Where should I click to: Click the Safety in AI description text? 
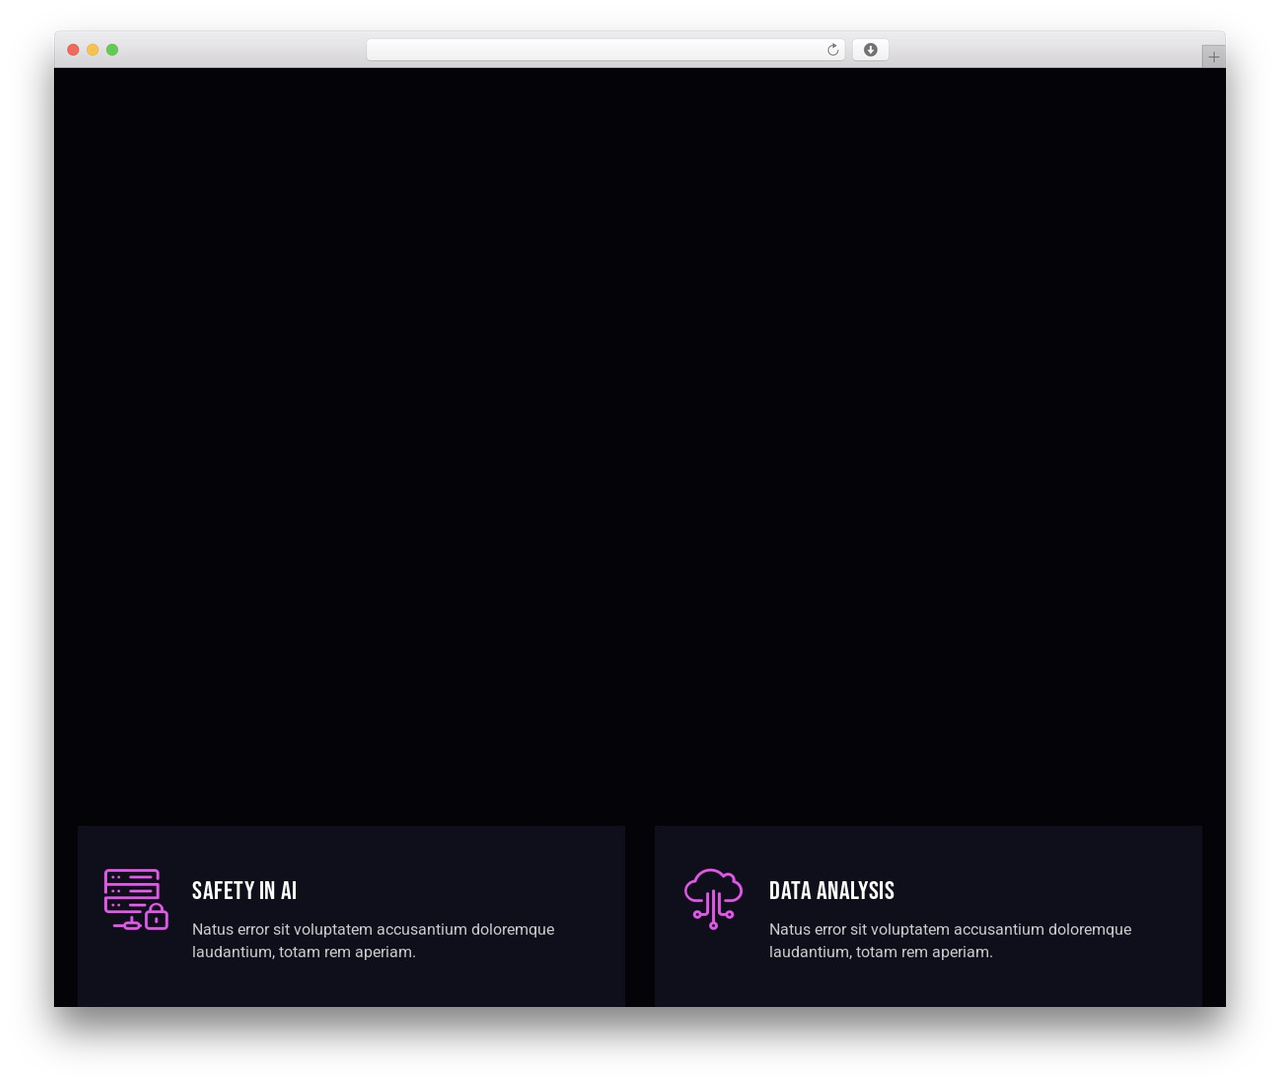tap(373, 941)
